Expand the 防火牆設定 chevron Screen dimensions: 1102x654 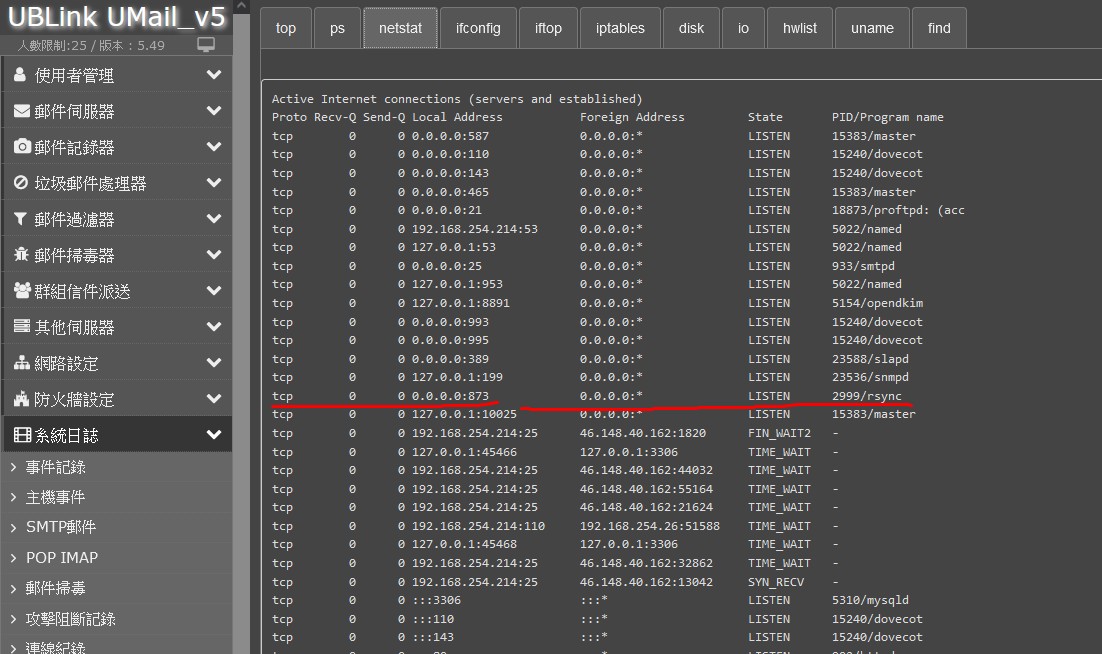[x=213, y=399]
